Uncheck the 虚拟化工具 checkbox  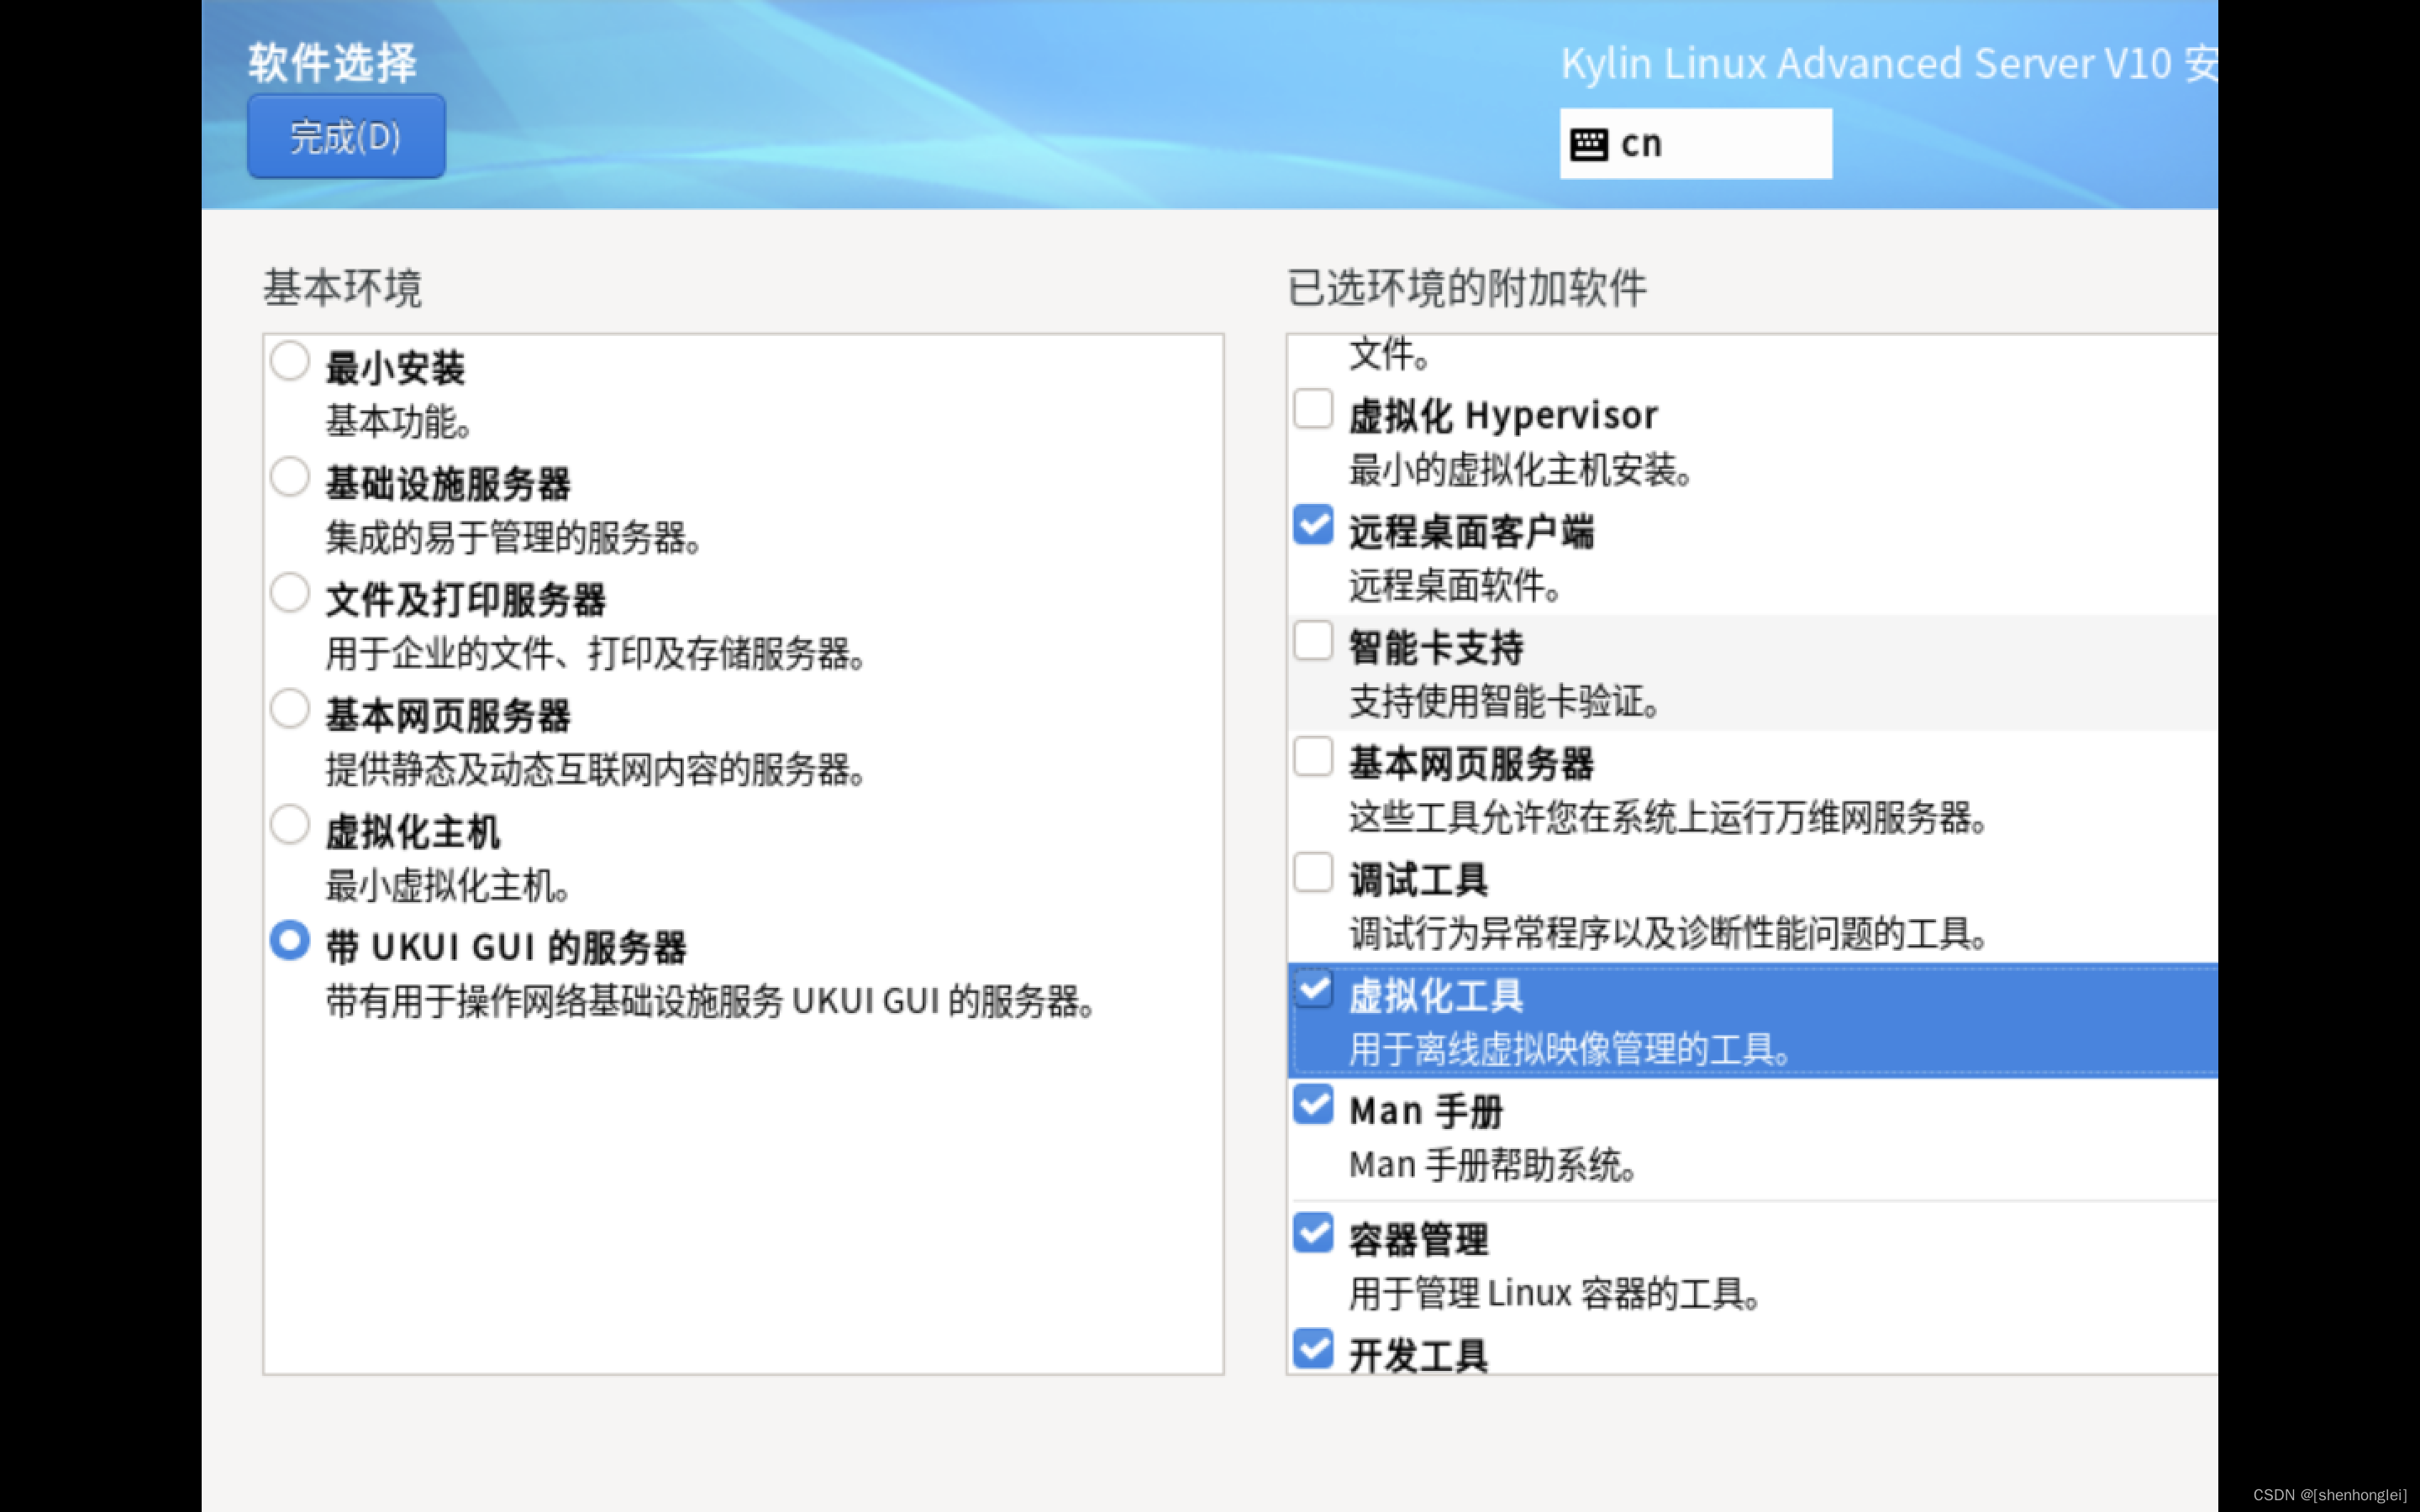[x=1313, y=989]
